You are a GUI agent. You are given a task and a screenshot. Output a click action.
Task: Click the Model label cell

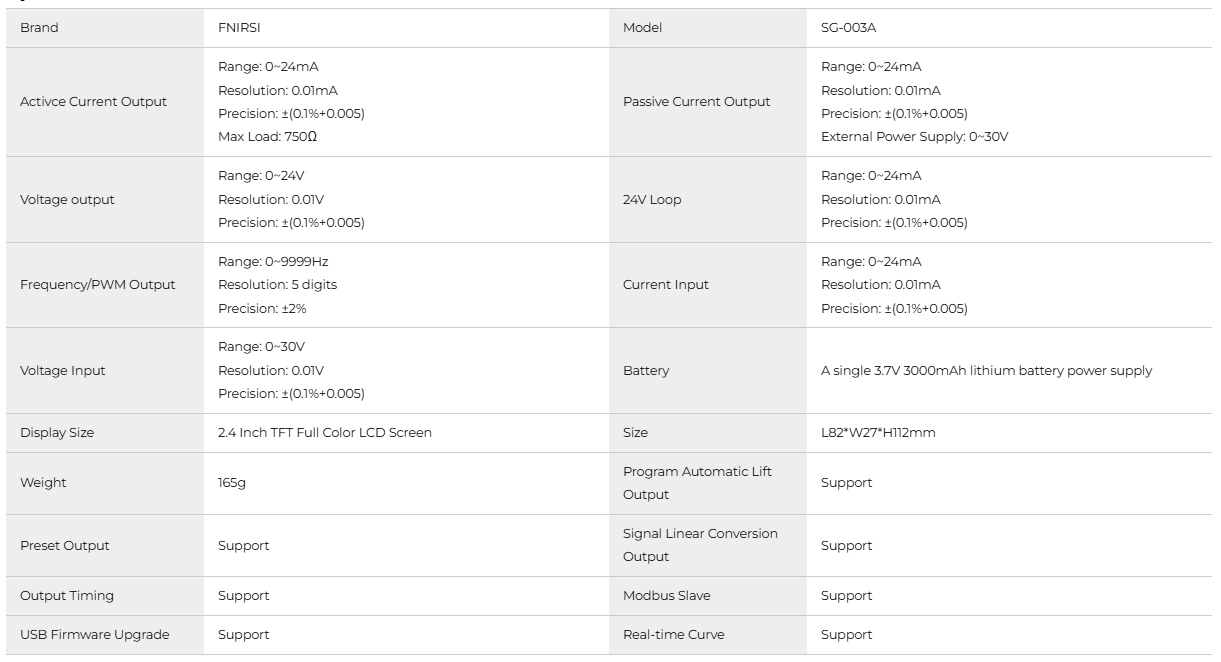click(642, 28)
